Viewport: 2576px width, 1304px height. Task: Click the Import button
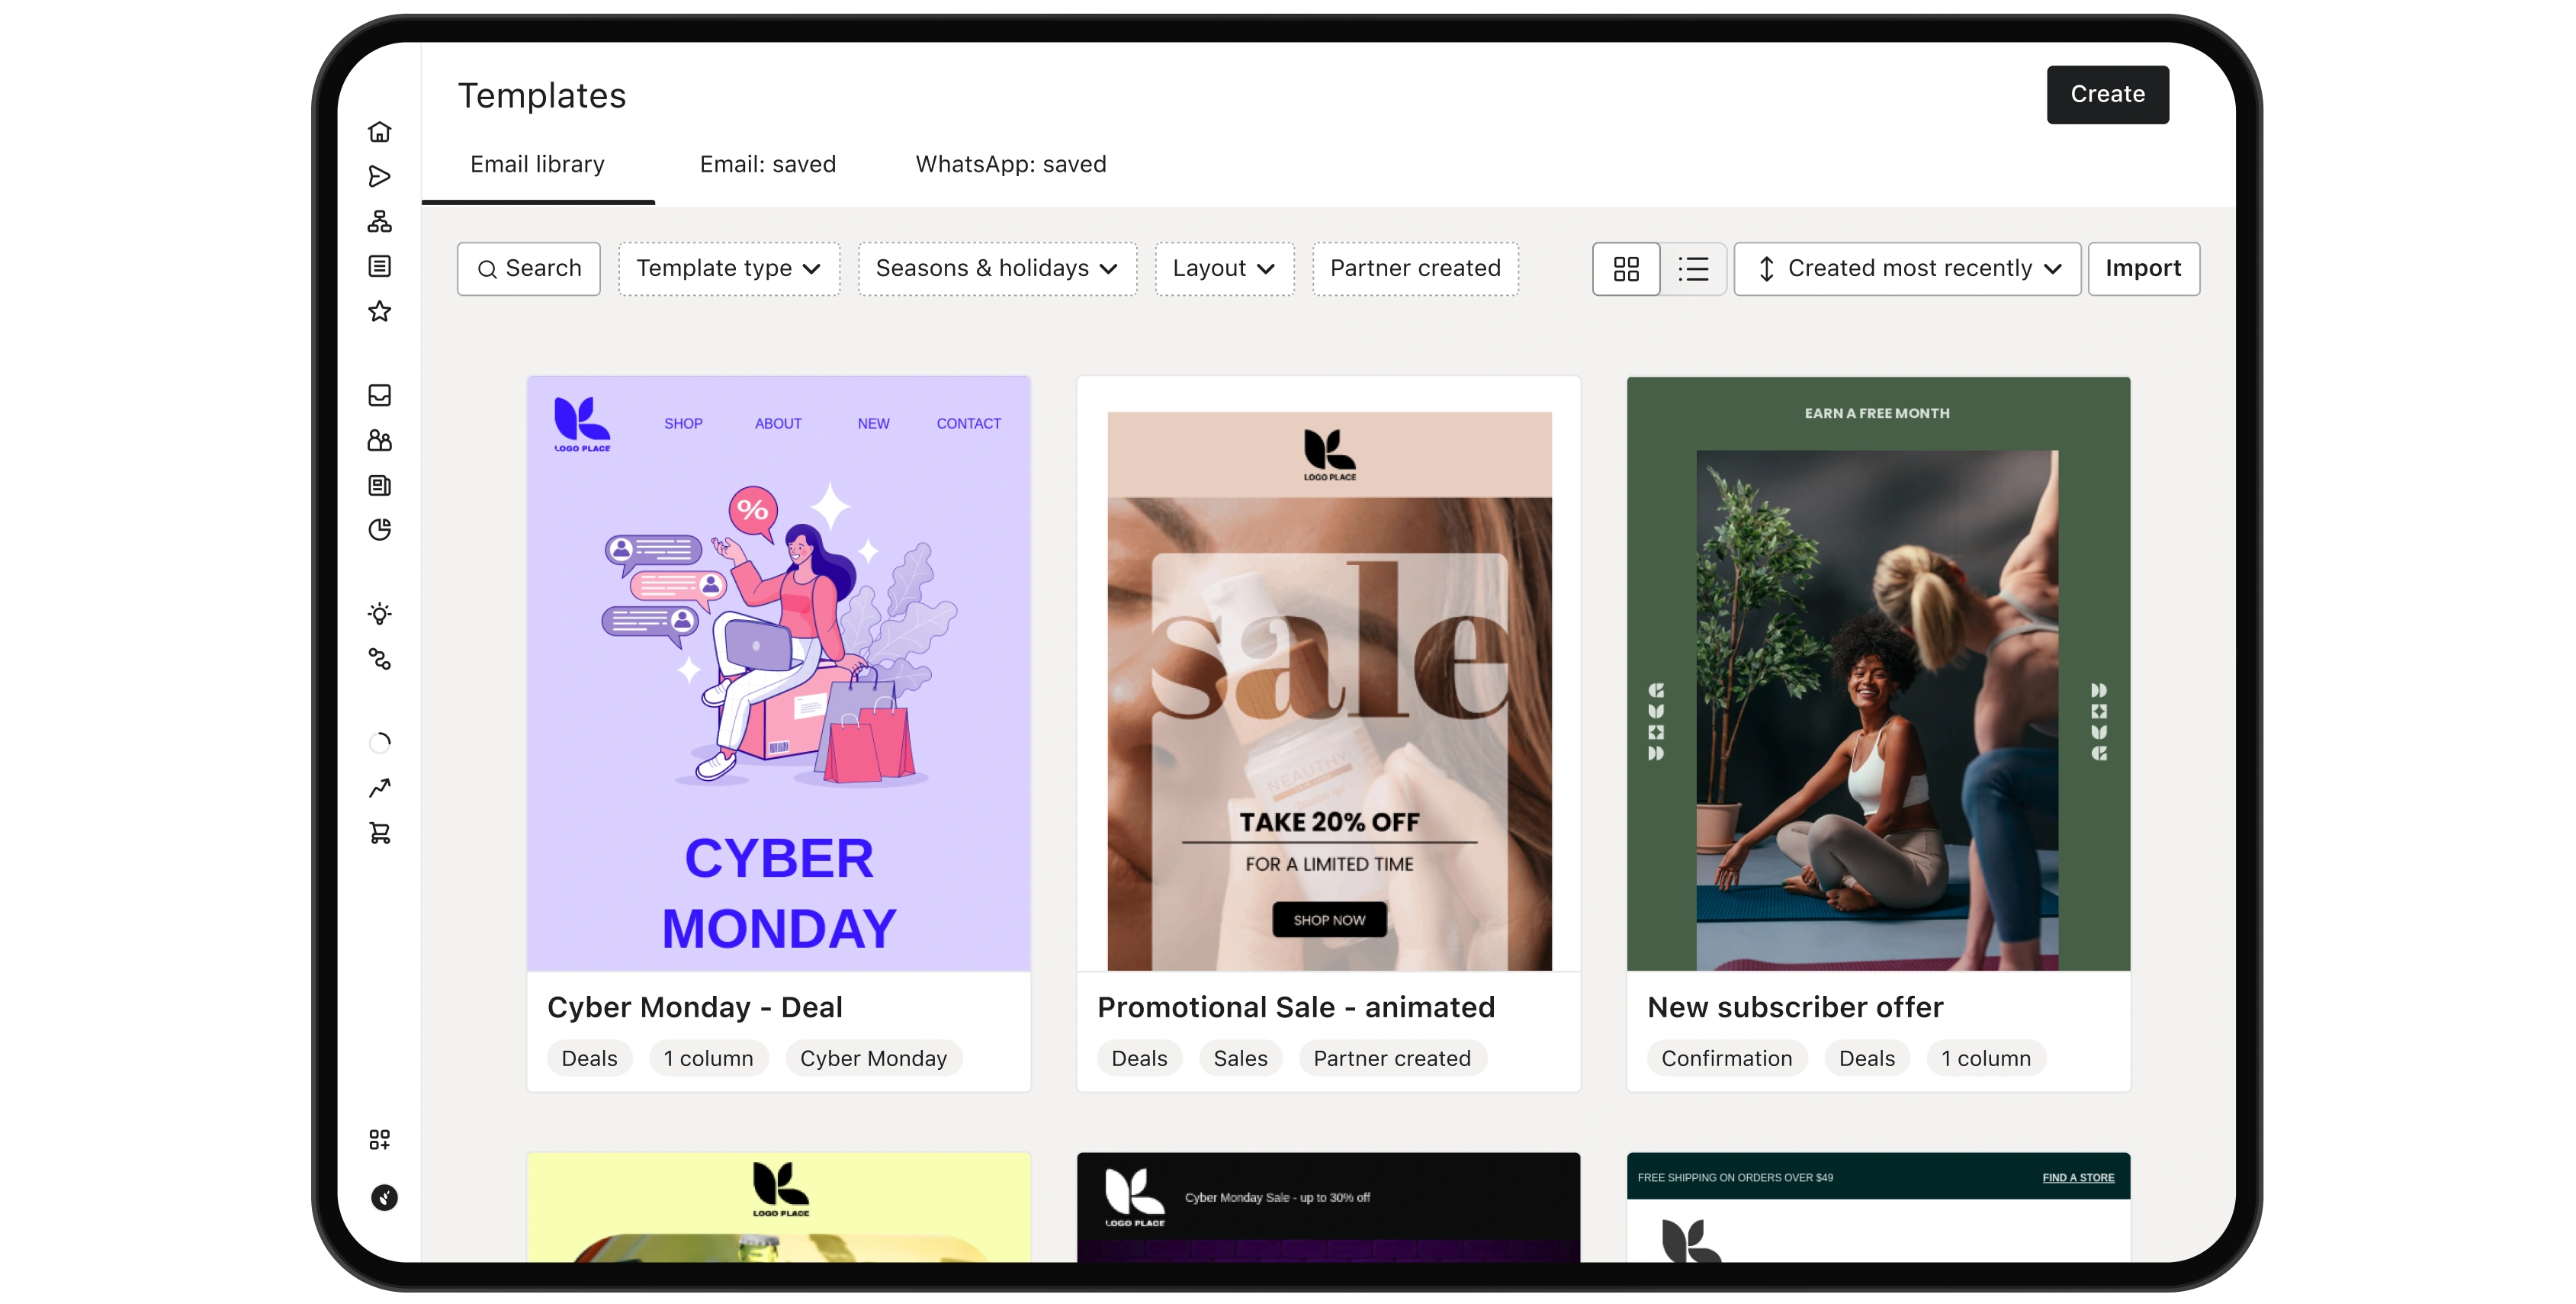[x=2143, y=268]
